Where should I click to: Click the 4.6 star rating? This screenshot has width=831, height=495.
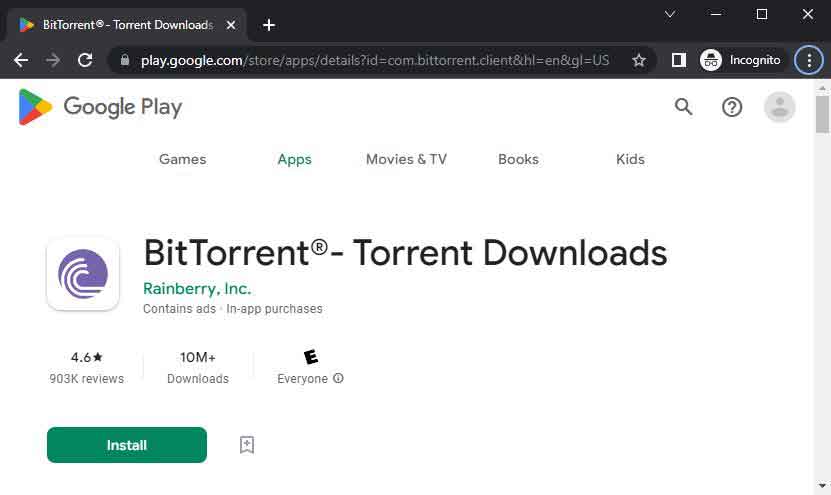(87, 357)
